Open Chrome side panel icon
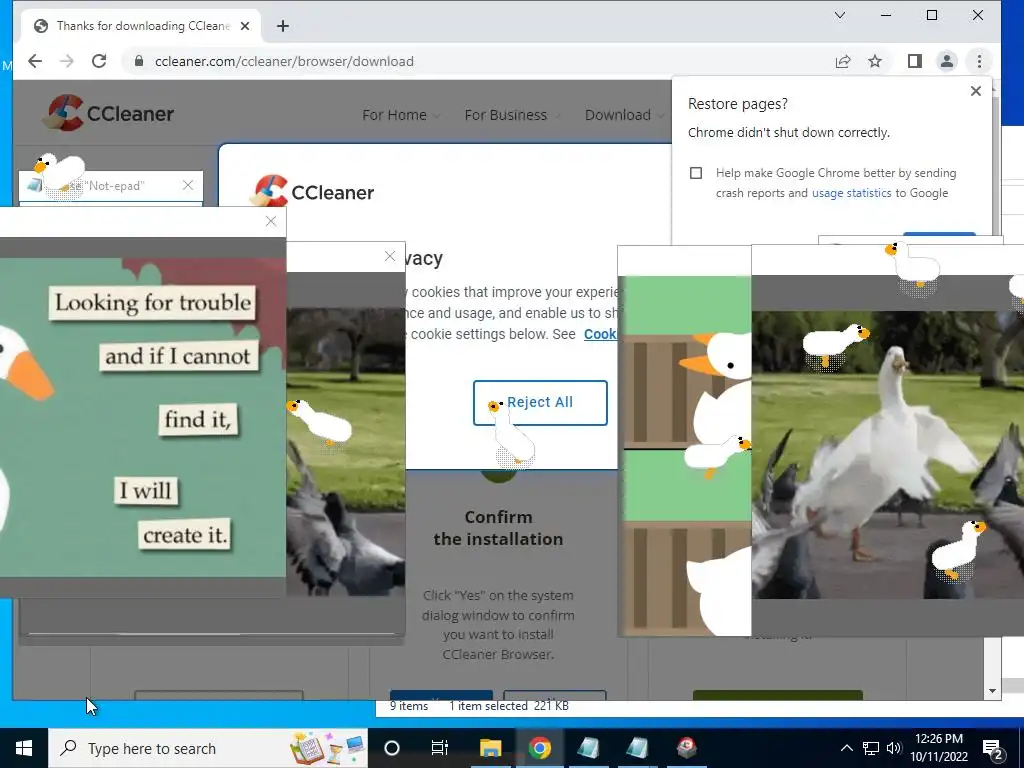 click(914, 61)
